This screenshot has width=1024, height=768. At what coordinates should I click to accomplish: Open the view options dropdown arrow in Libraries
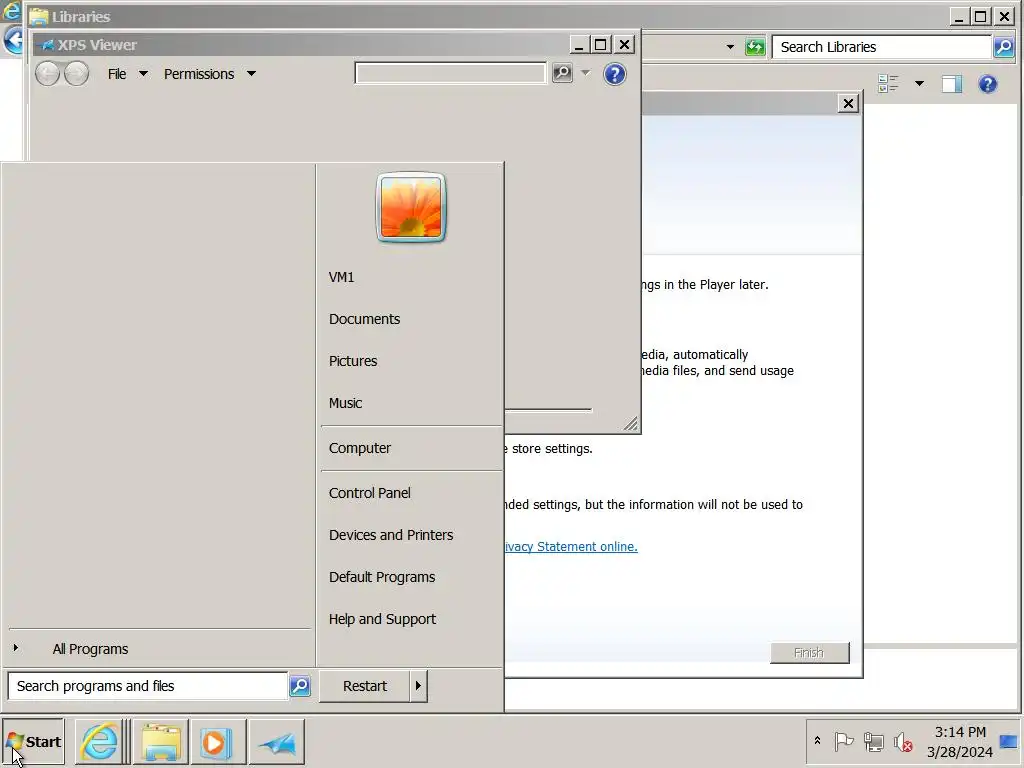click(920, 84)
